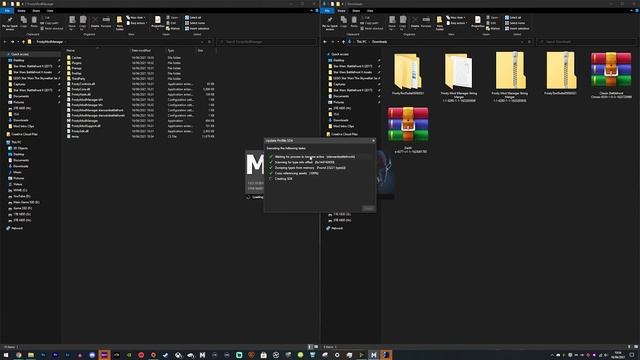640x360 pixels.
Task: Click Frosty M icon in taskbar
Action: (373, 355)
